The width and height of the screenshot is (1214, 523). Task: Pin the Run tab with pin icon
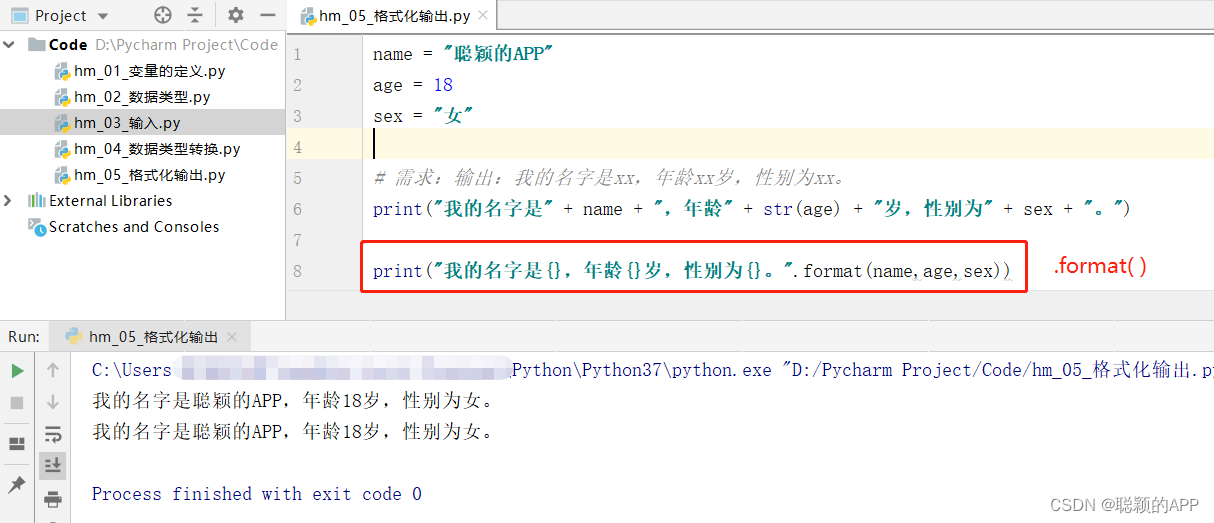pyautogui.click(x=17, y=485)
